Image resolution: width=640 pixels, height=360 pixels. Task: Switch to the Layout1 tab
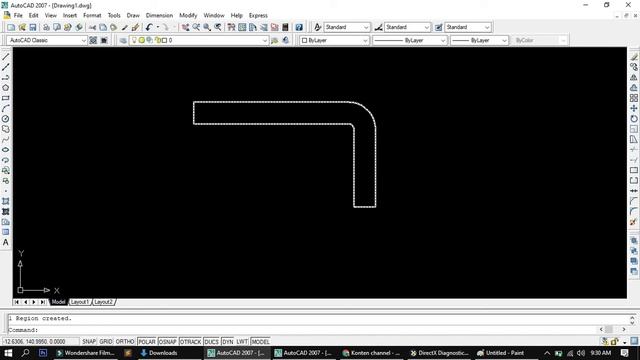point(79,302)
